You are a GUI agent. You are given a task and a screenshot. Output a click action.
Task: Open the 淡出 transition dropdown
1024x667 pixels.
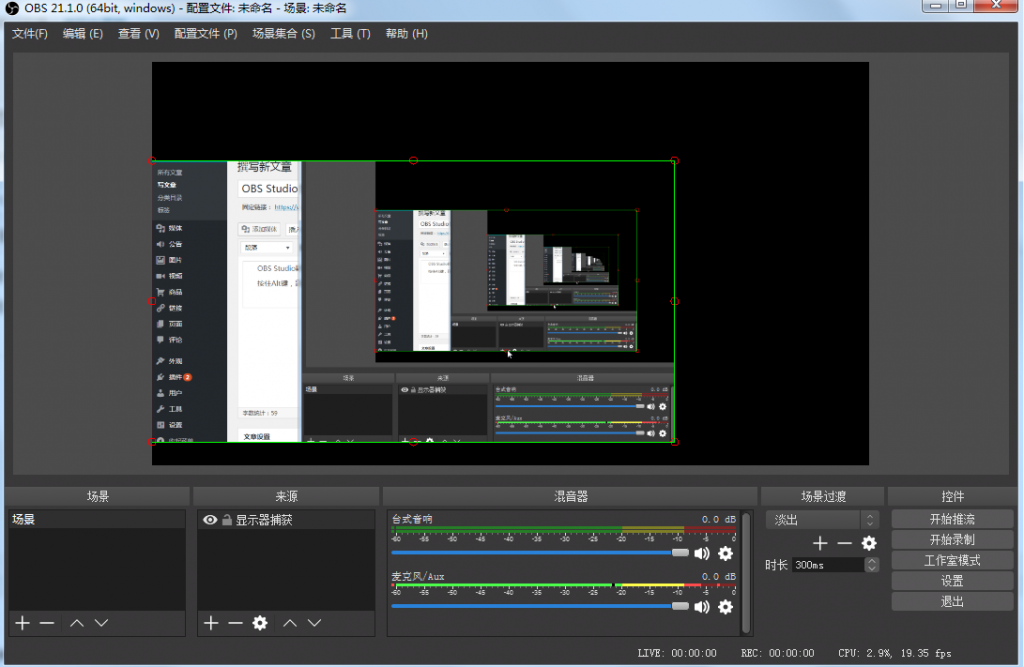click(822, 520)
